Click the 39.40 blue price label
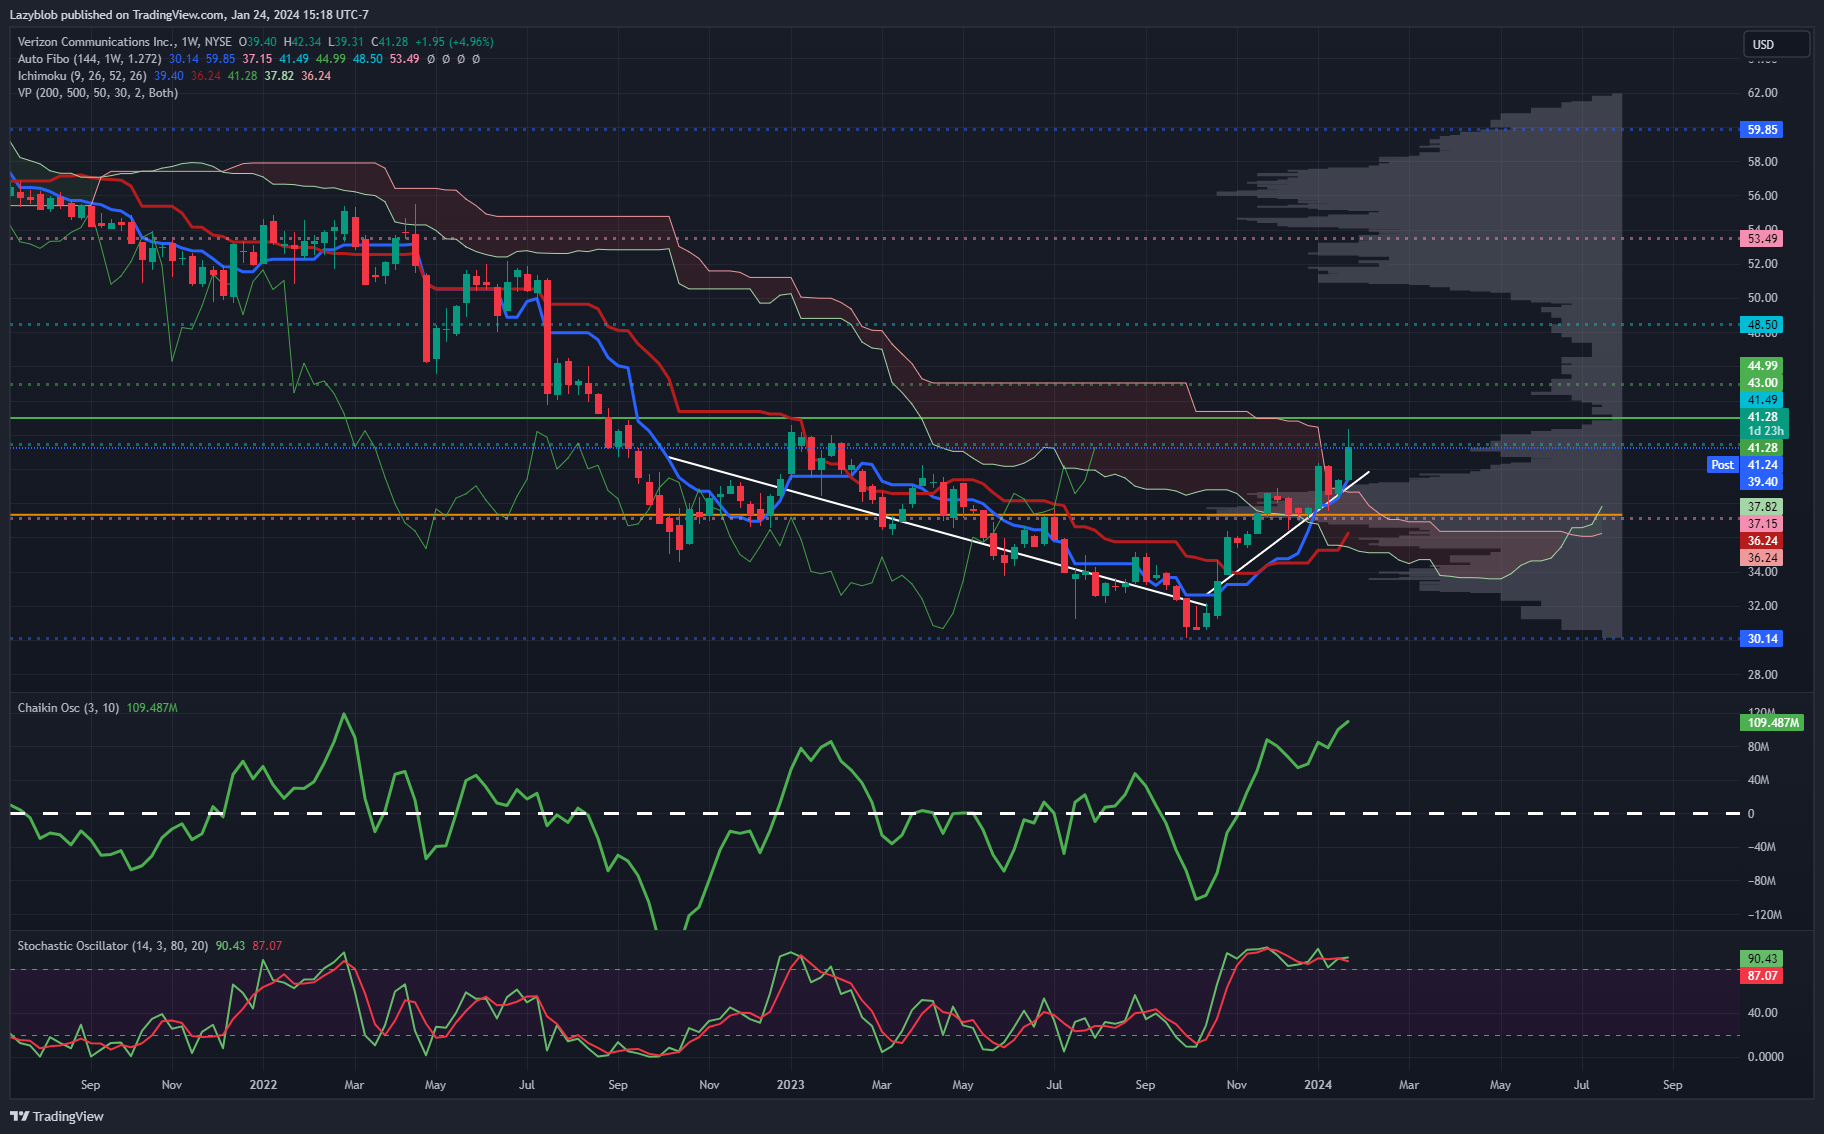Screen dimensions: 1824x1134 (1762, 482)
